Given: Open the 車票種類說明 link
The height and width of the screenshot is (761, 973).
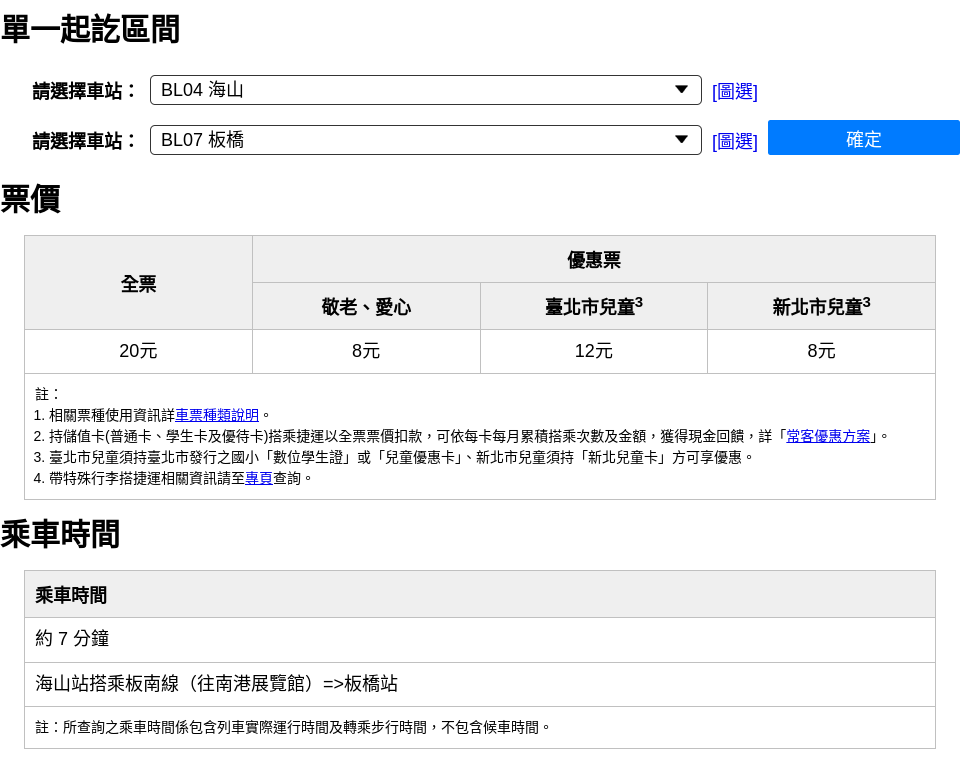Looking at the screenshot, I should click(x=217, y=415).
